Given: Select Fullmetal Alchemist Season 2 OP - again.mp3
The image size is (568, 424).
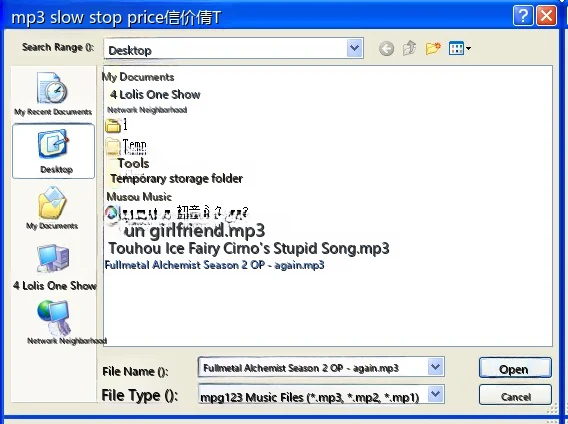Looking at the screenshot, I should click(214, 265).
